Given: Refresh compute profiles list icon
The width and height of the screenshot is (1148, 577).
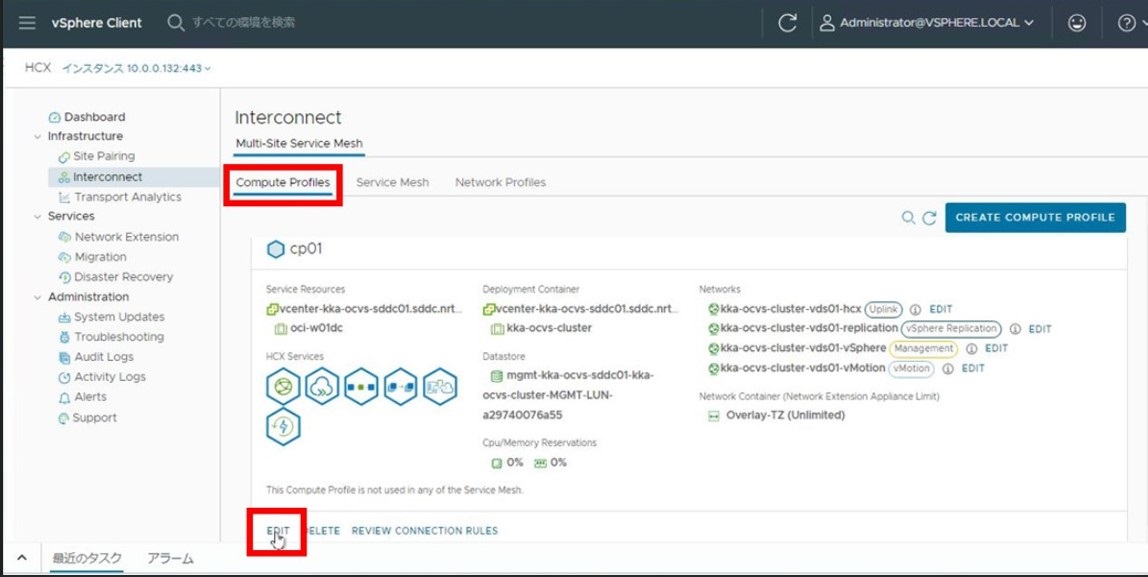Looking at the screenshot, I should 929,217.
